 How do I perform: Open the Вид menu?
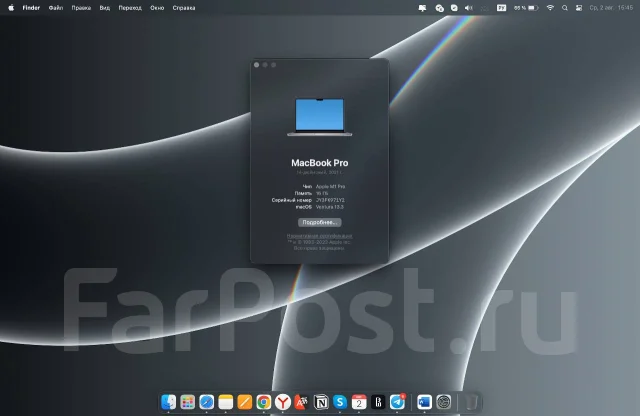[105, 8]
